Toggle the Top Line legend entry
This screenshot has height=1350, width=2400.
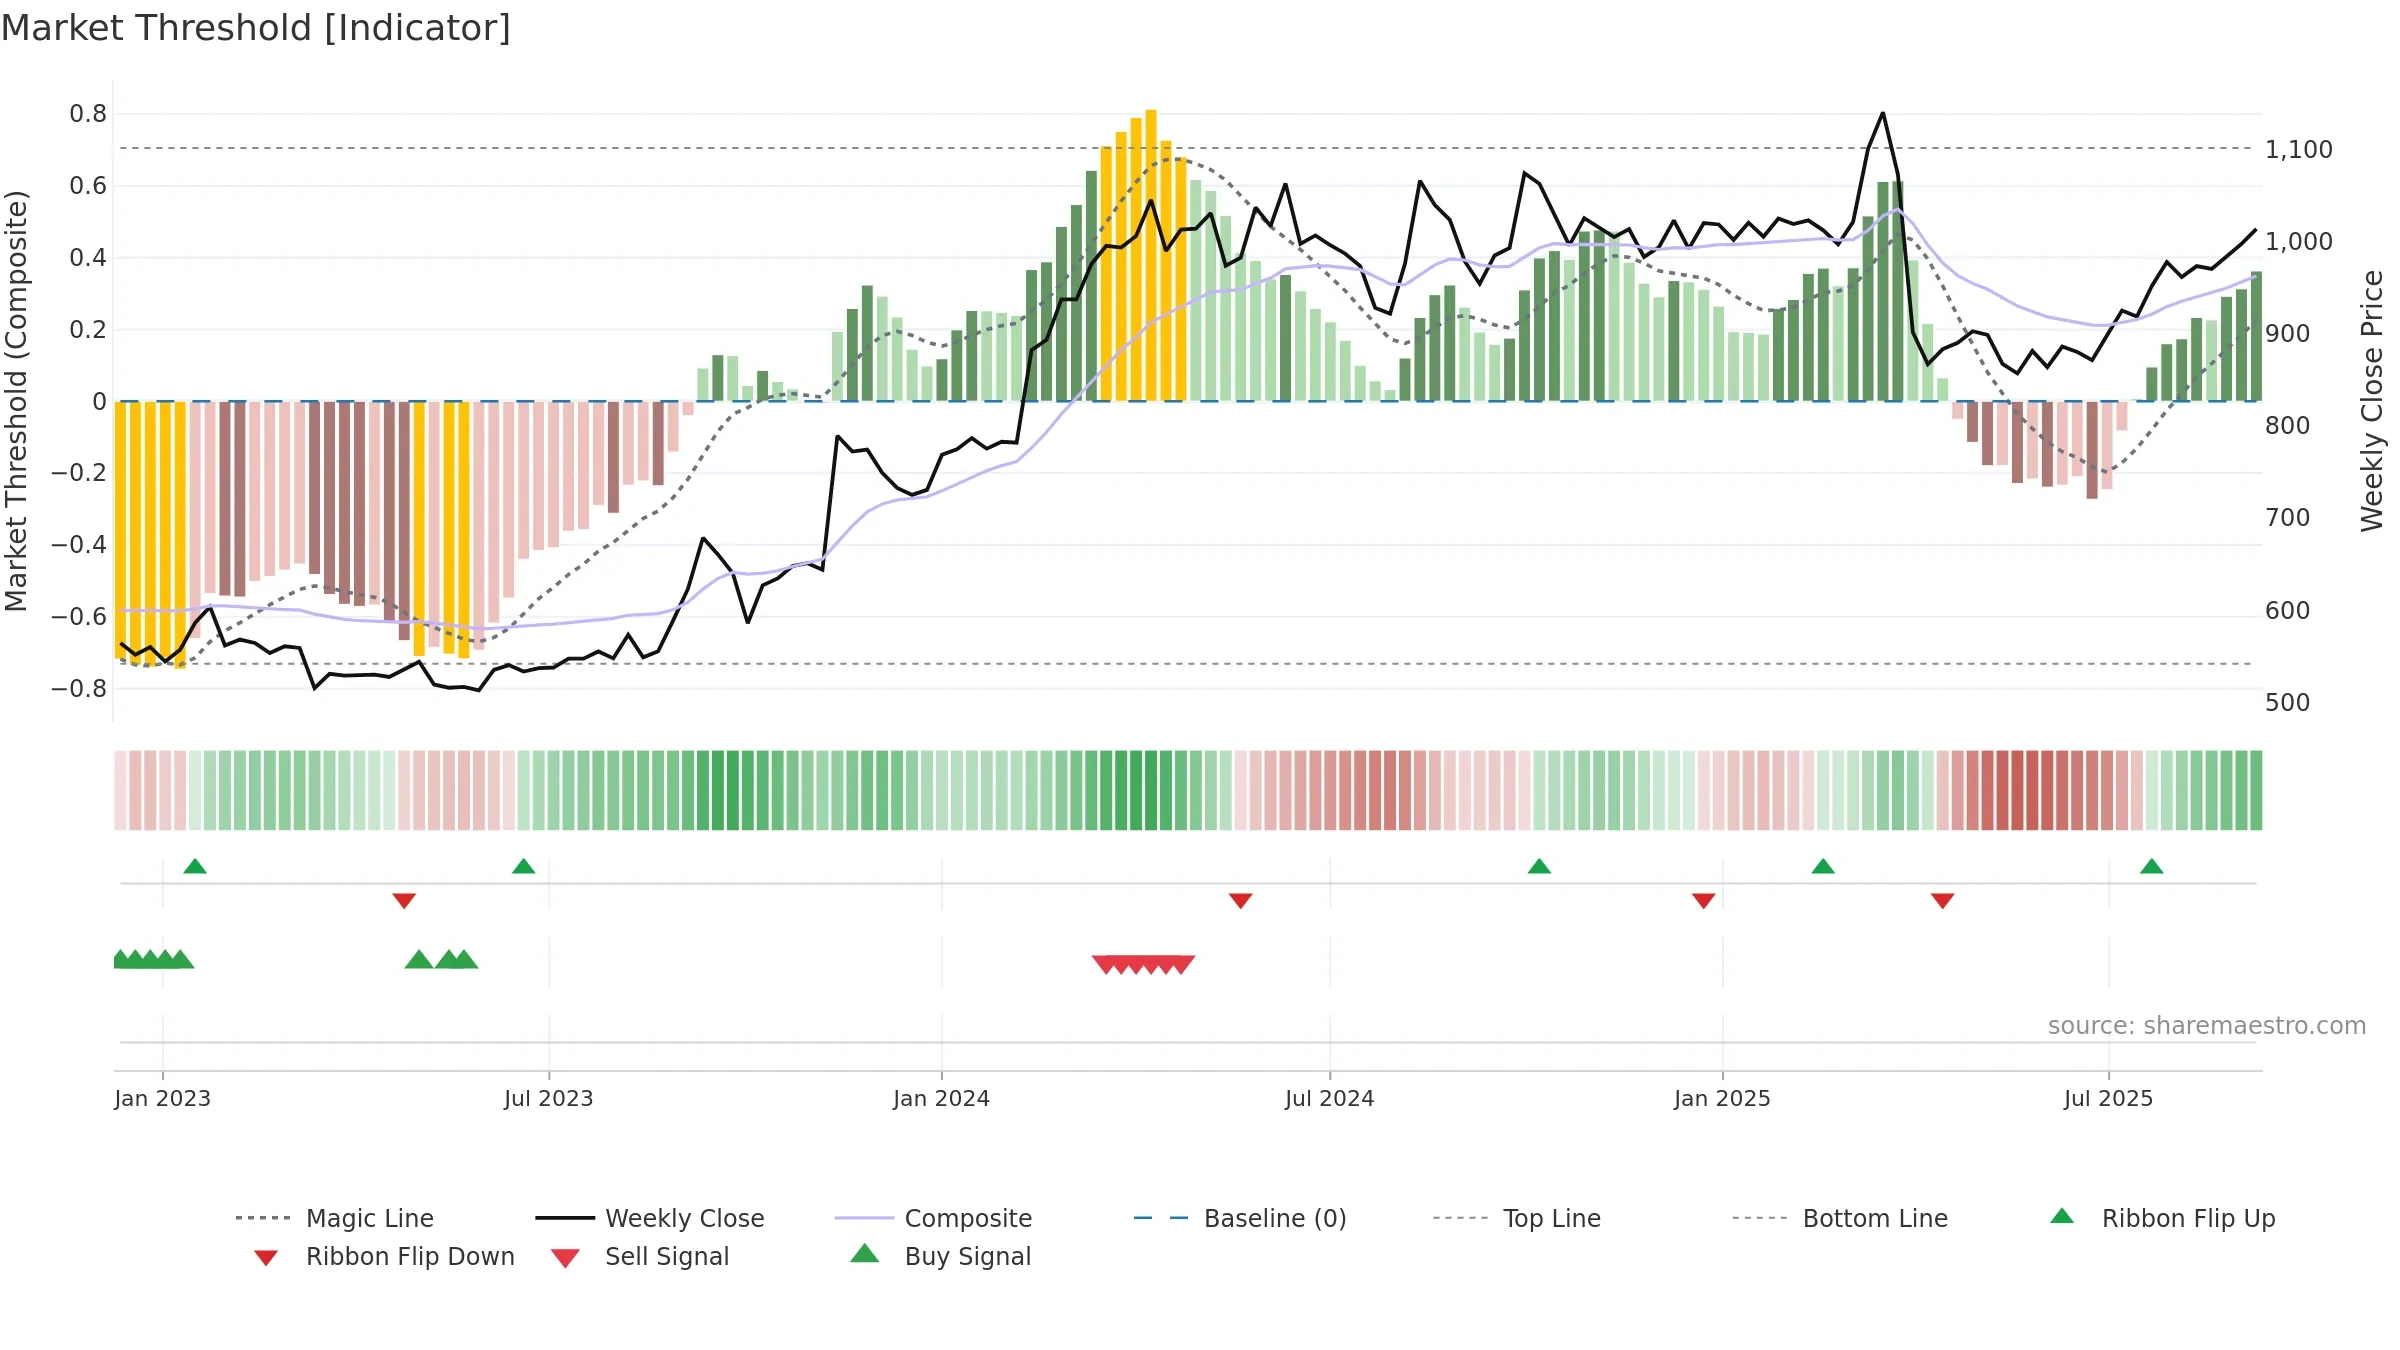pyautogui.click(x=1516, y=1218)
